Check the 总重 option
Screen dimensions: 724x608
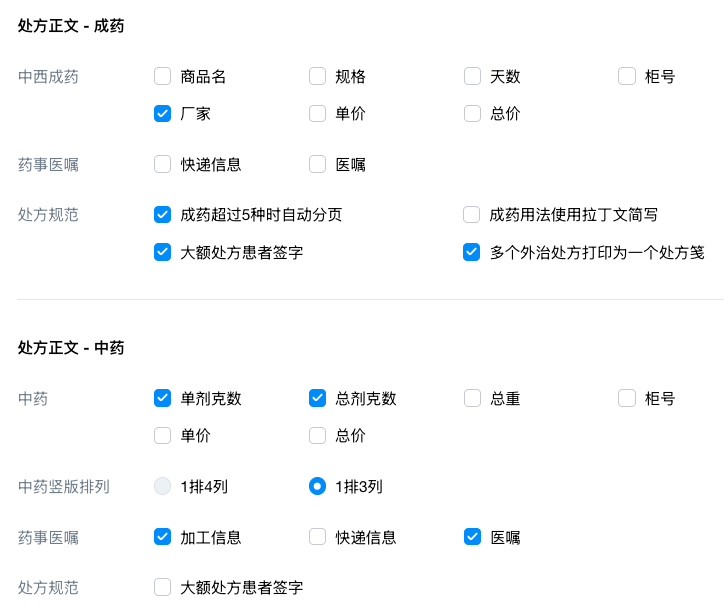tap(472, 398)
